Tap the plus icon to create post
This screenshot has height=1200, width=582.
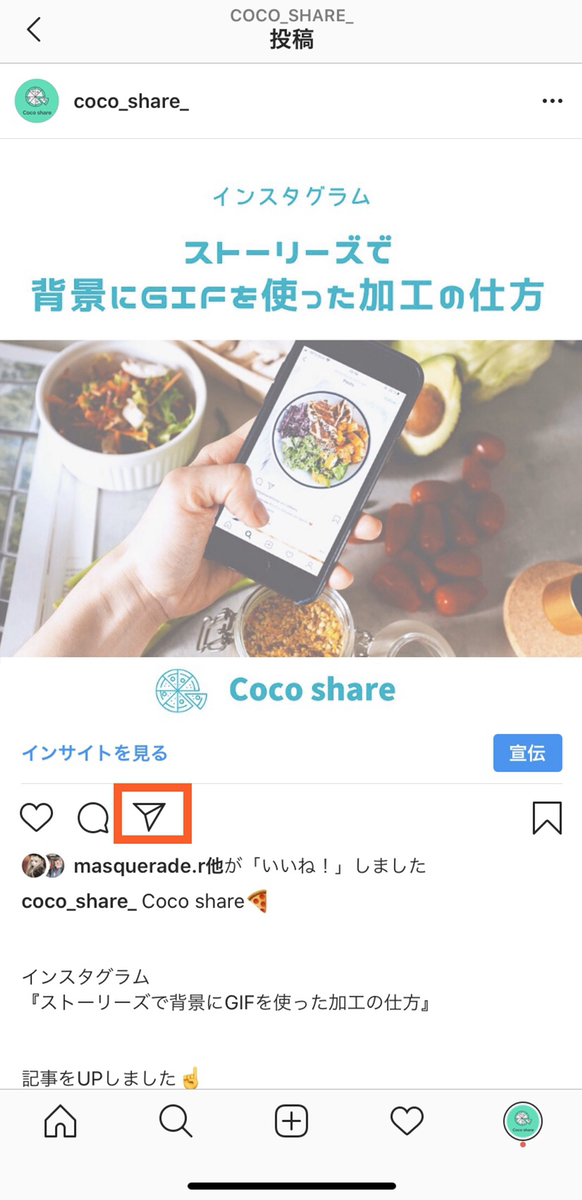tap(291, 1122)
